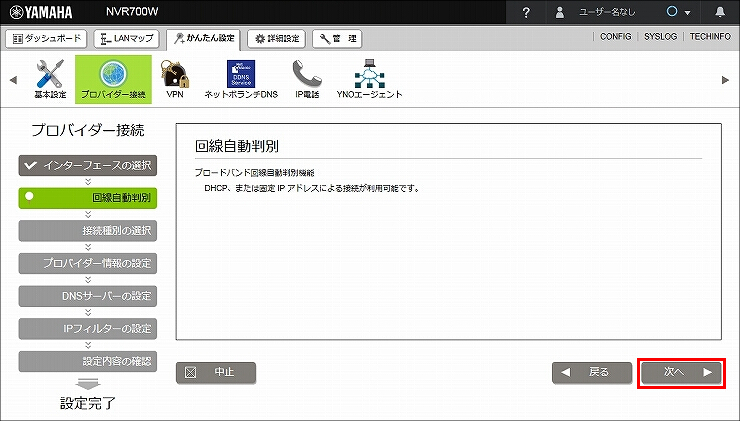Open the help question mark icon
The height and width of the screenshot is (421, 740).
(526, 12)
